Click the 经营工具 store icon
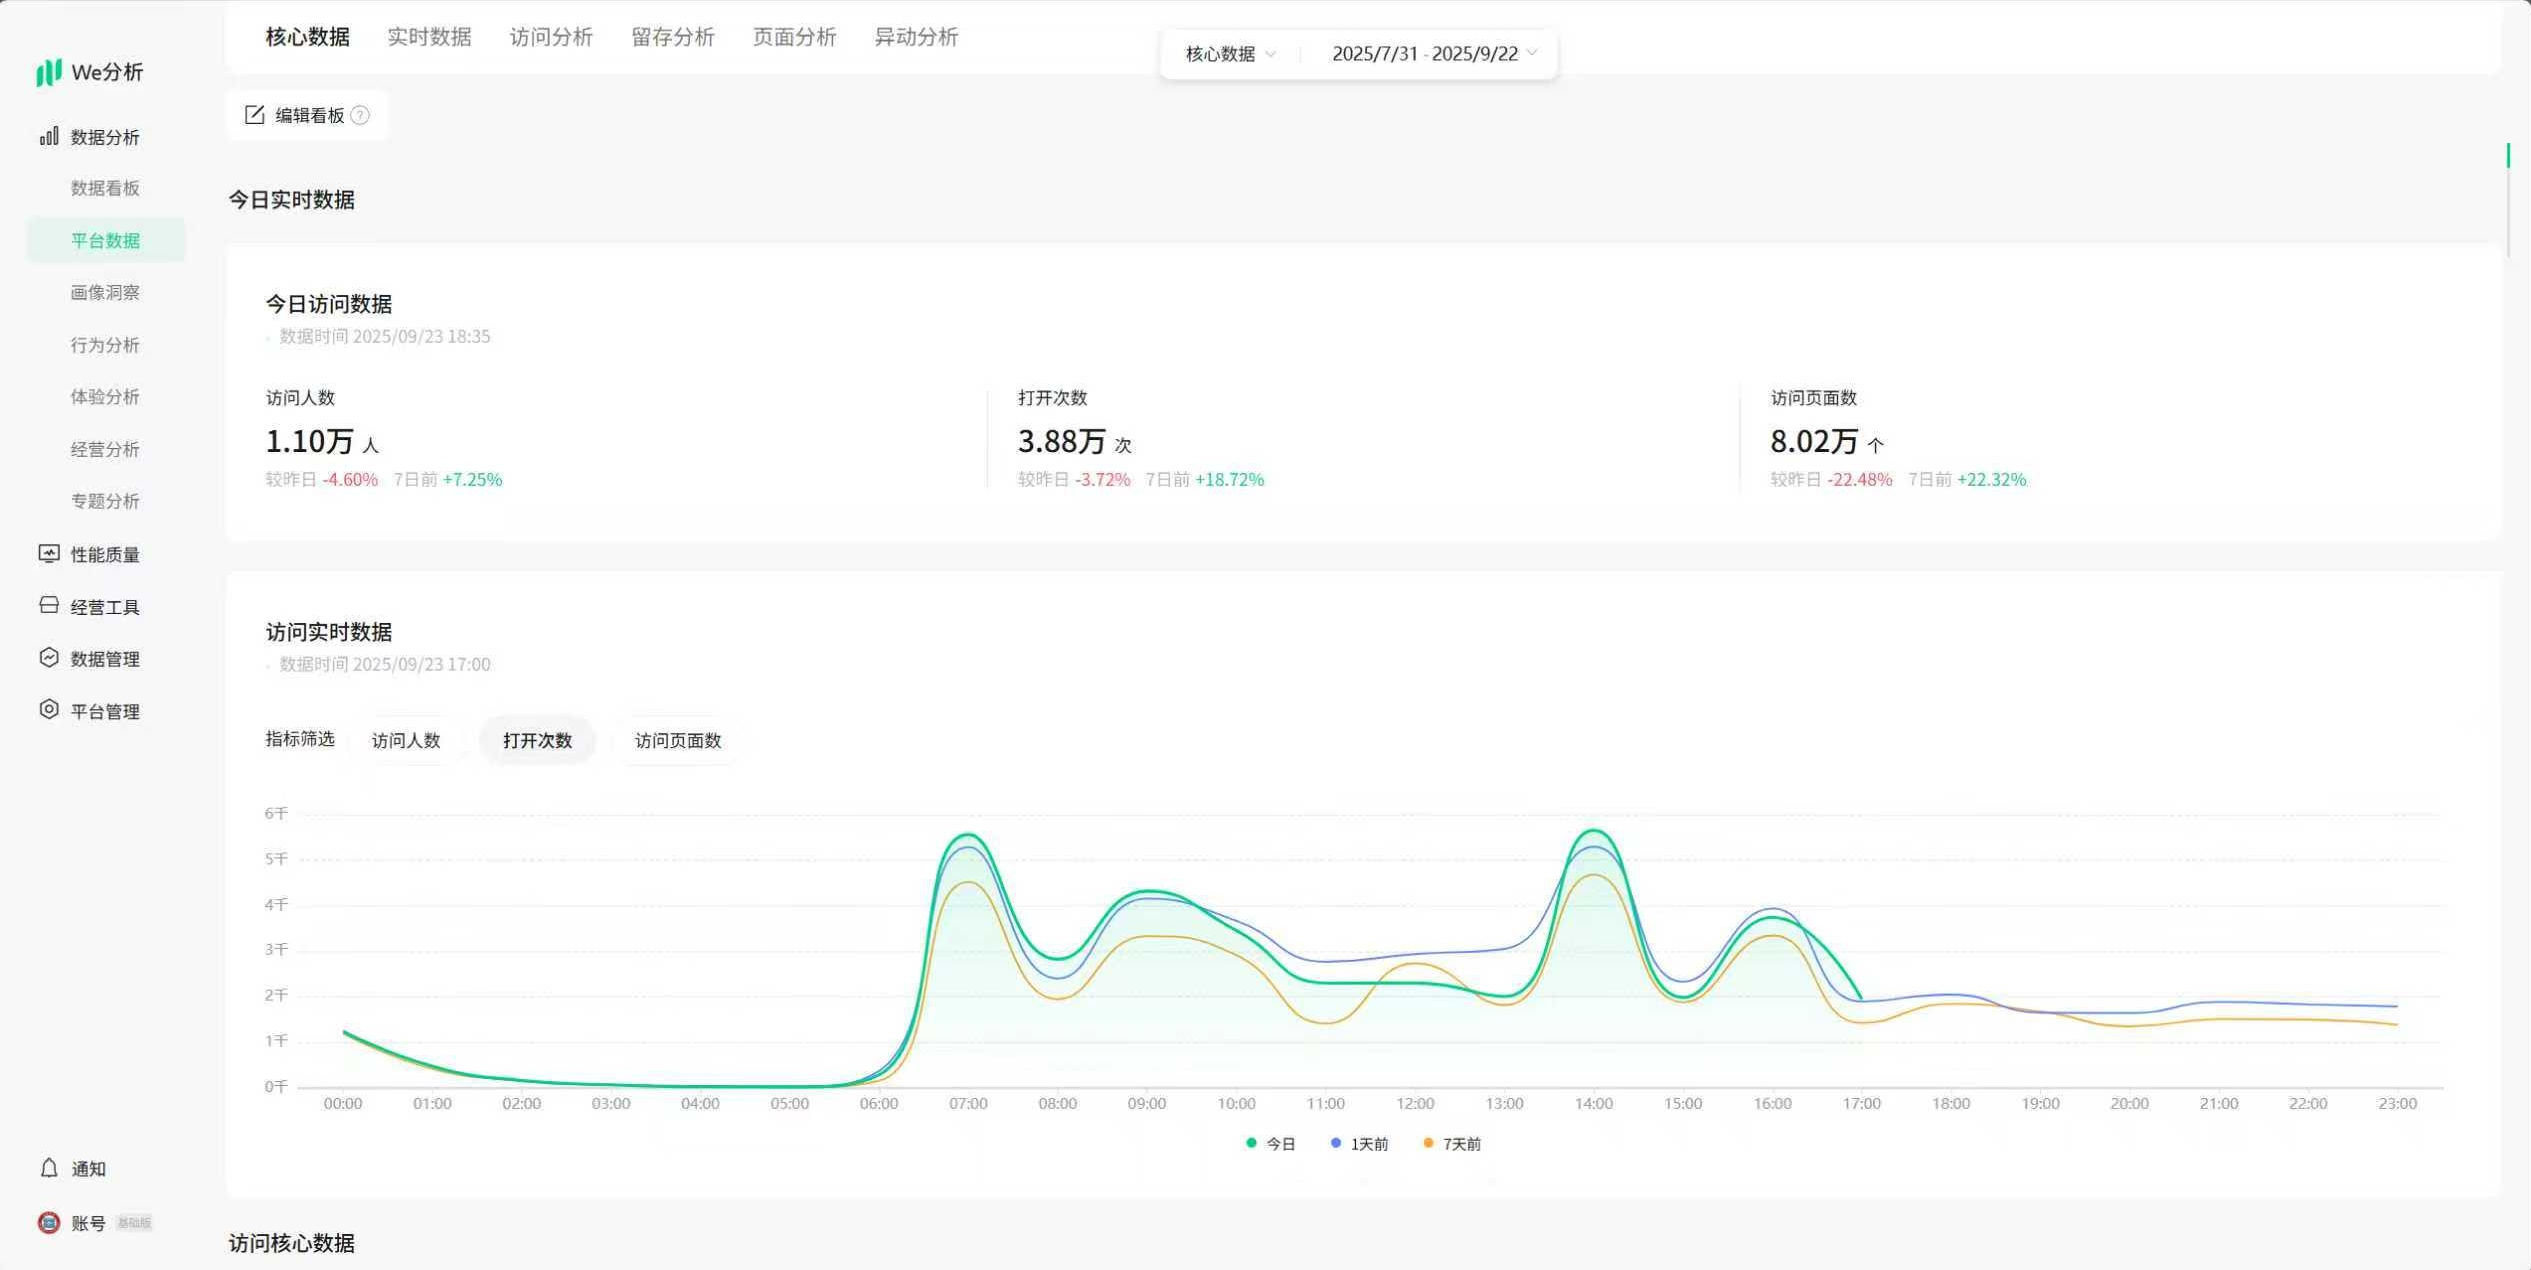Viewport: 2531px width, 1270px height. [48, 606]
